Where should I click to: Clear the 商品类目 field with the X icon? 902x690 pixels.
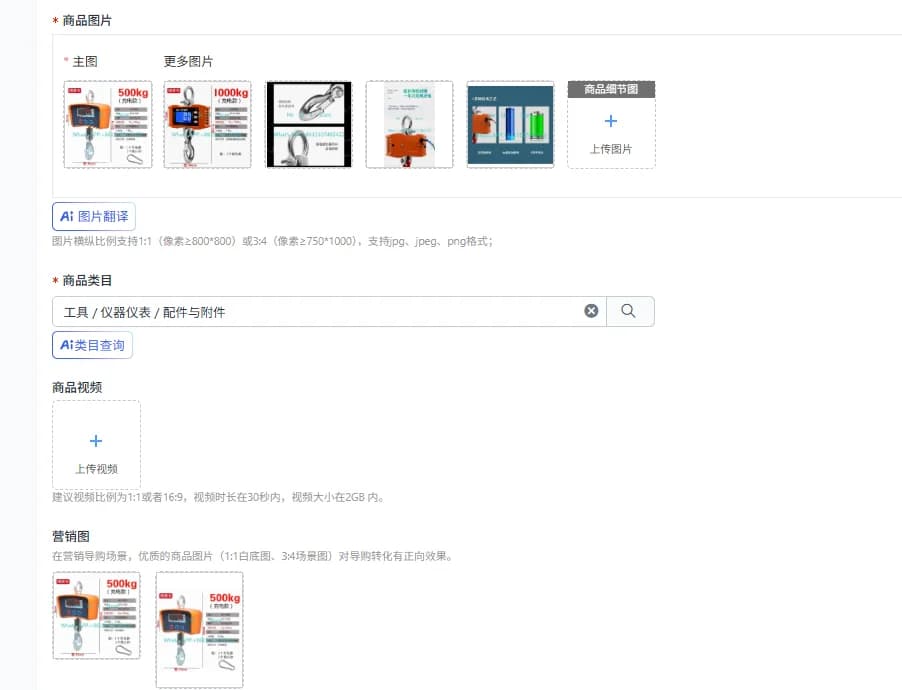(x=591, y=311)
